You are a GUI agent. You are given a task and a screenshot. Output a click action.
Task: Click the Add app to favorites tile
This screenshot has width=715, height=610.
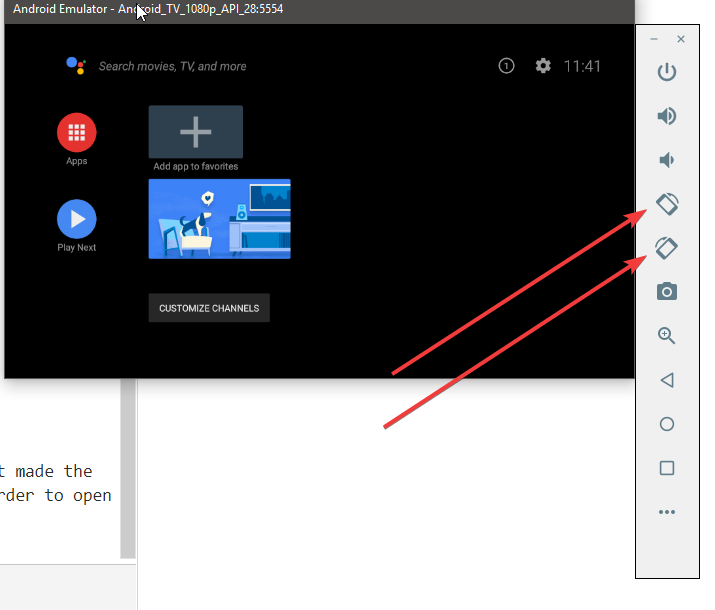click(x=196, y=132)
